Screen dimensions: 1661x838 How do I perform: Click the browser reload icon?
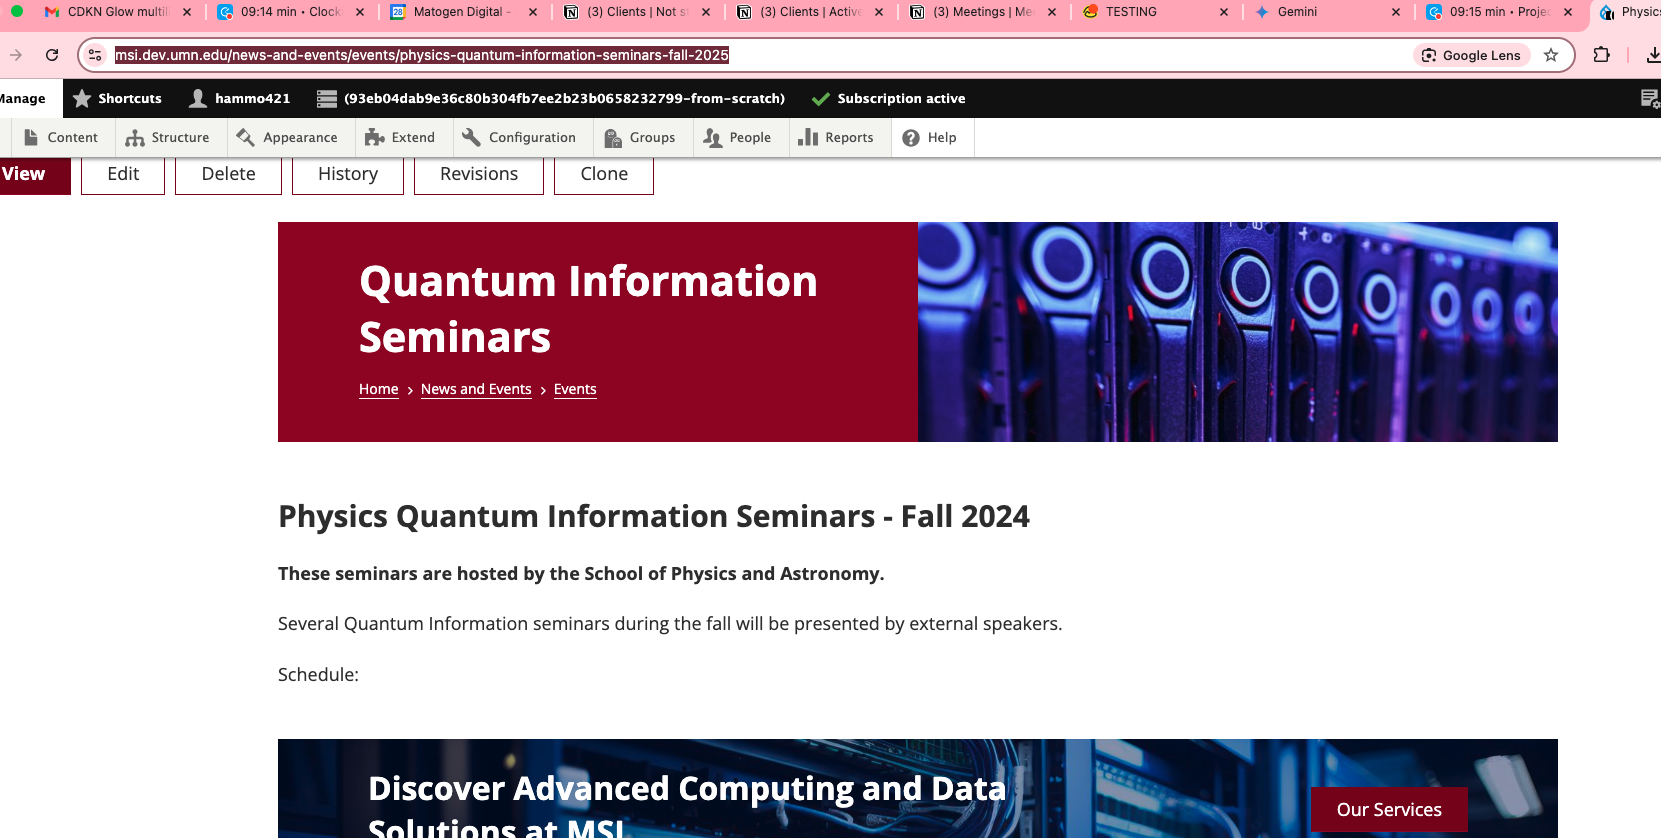coord(52,55)
